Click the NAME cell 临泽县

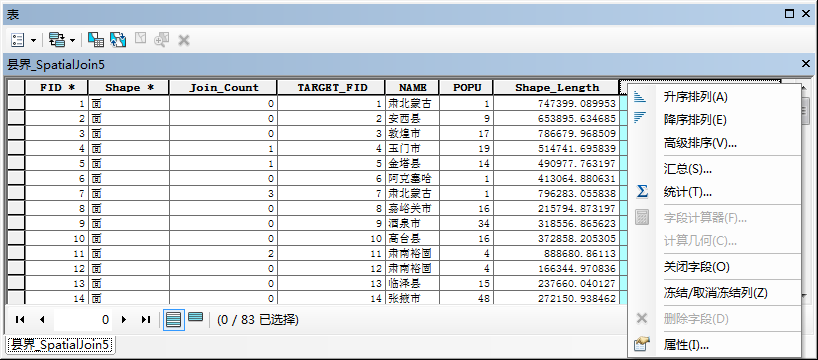pyautogui.click(x=412, y=283)
